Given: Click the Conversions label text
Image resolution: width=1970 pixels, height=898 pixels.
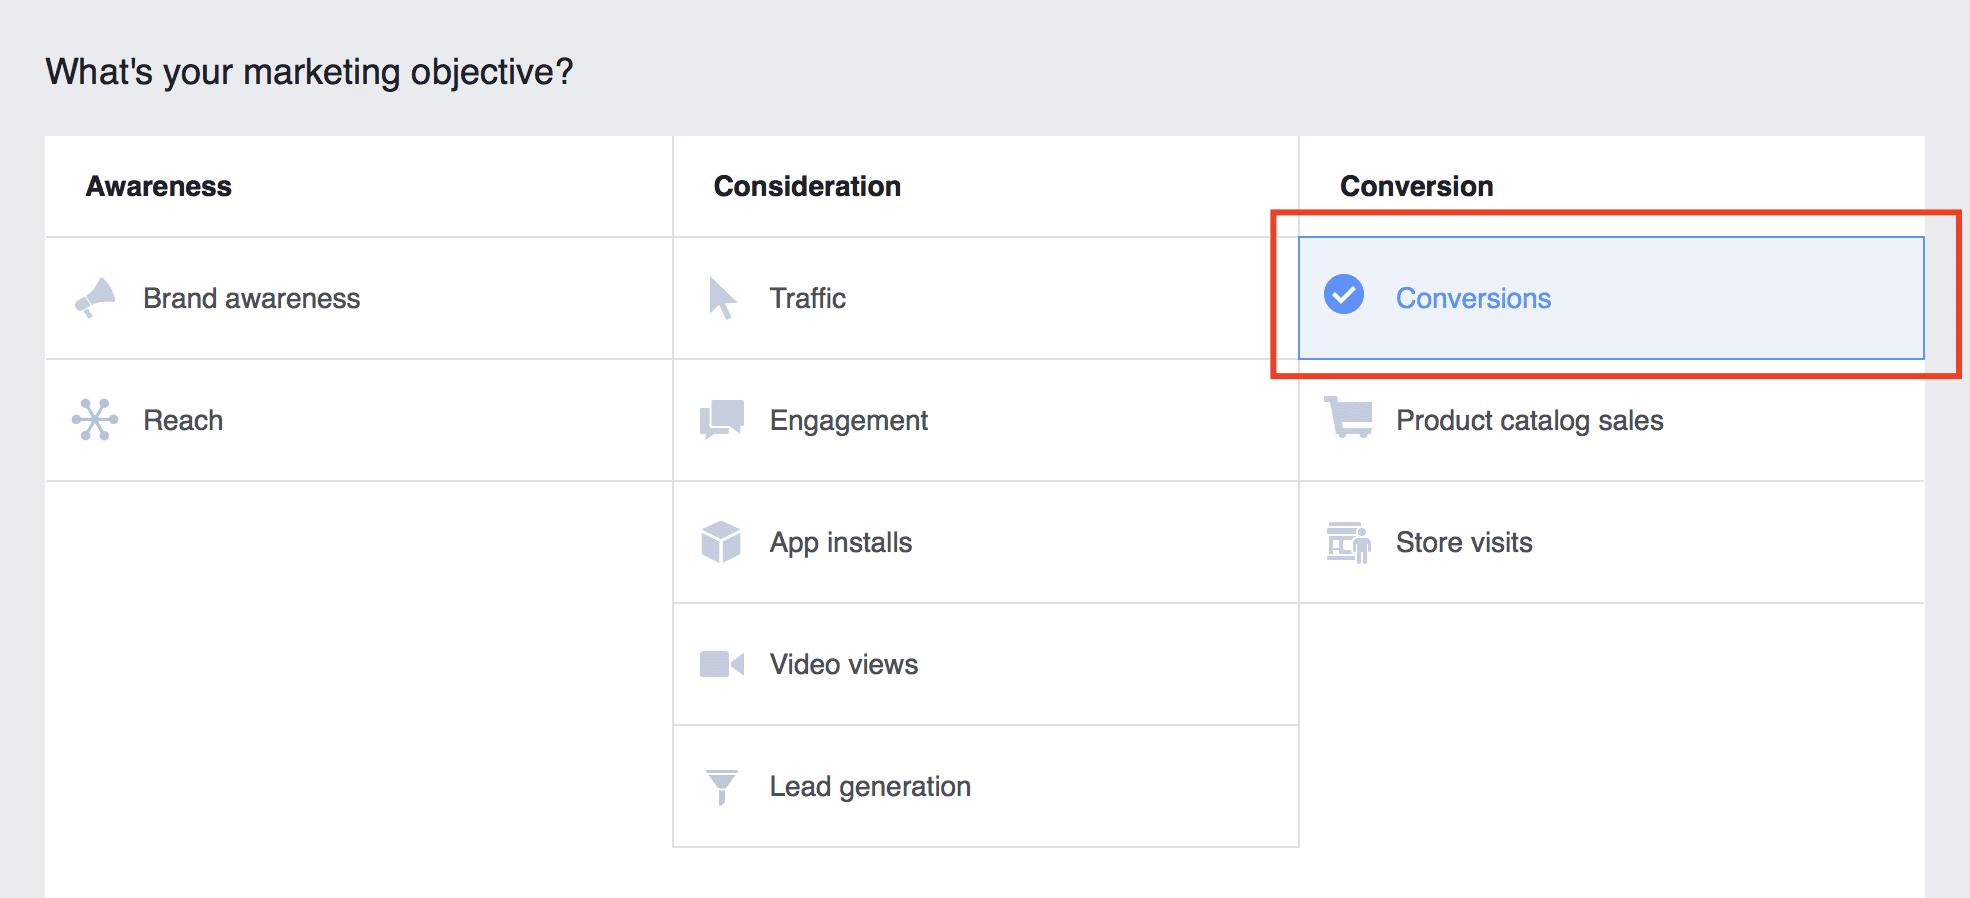Looking at the screenshot, I should [1473, 298].
